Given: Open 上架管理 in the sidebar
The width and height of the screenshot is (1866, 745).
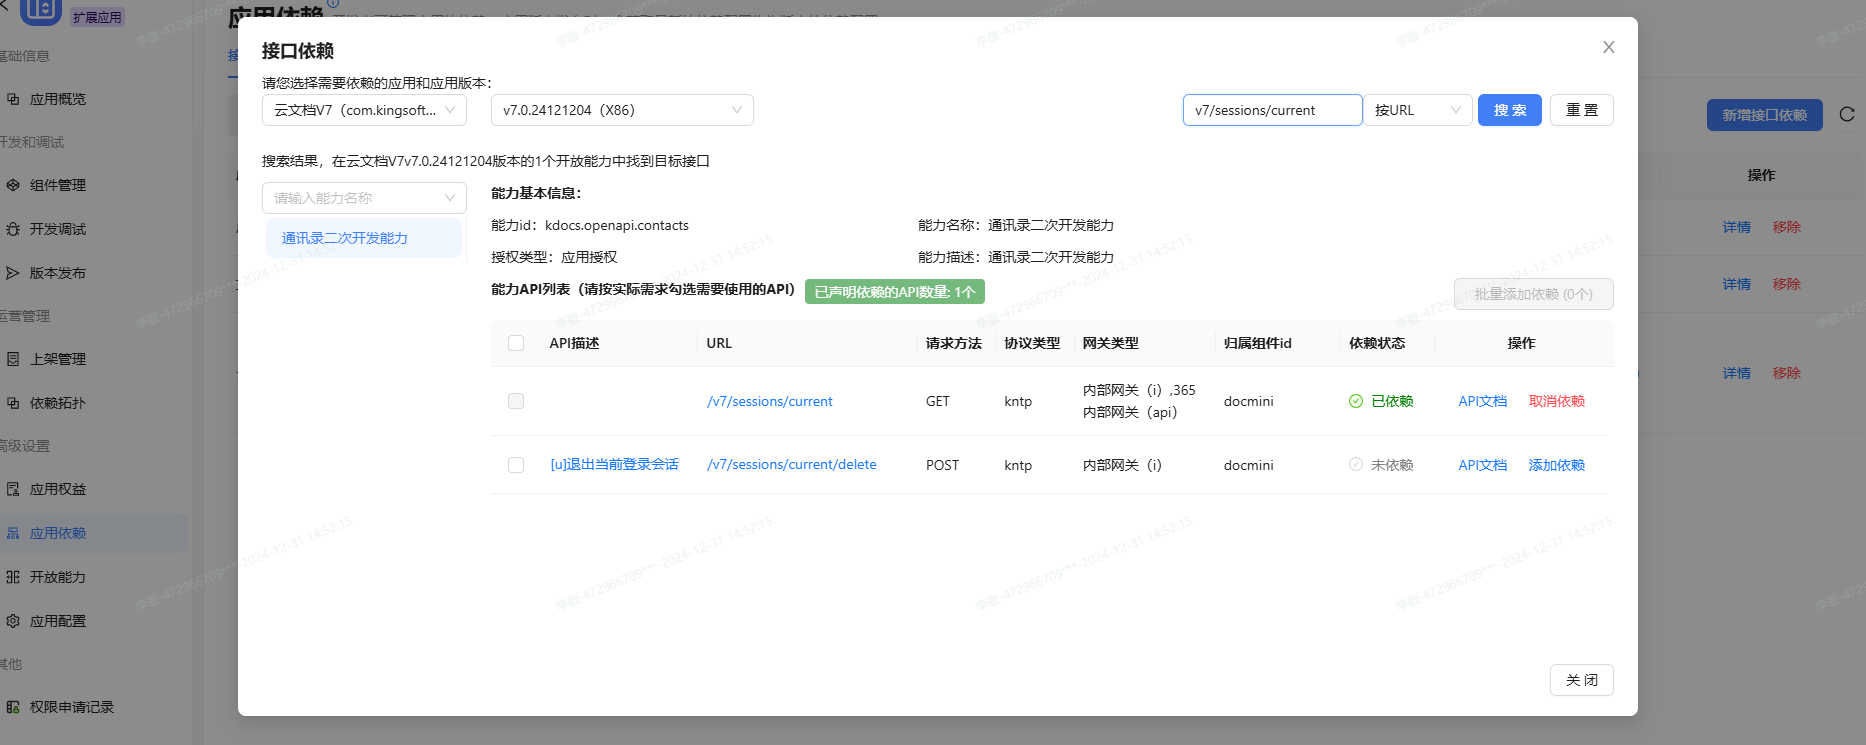Looking at the screenshot, I should (x=58, y=359).
